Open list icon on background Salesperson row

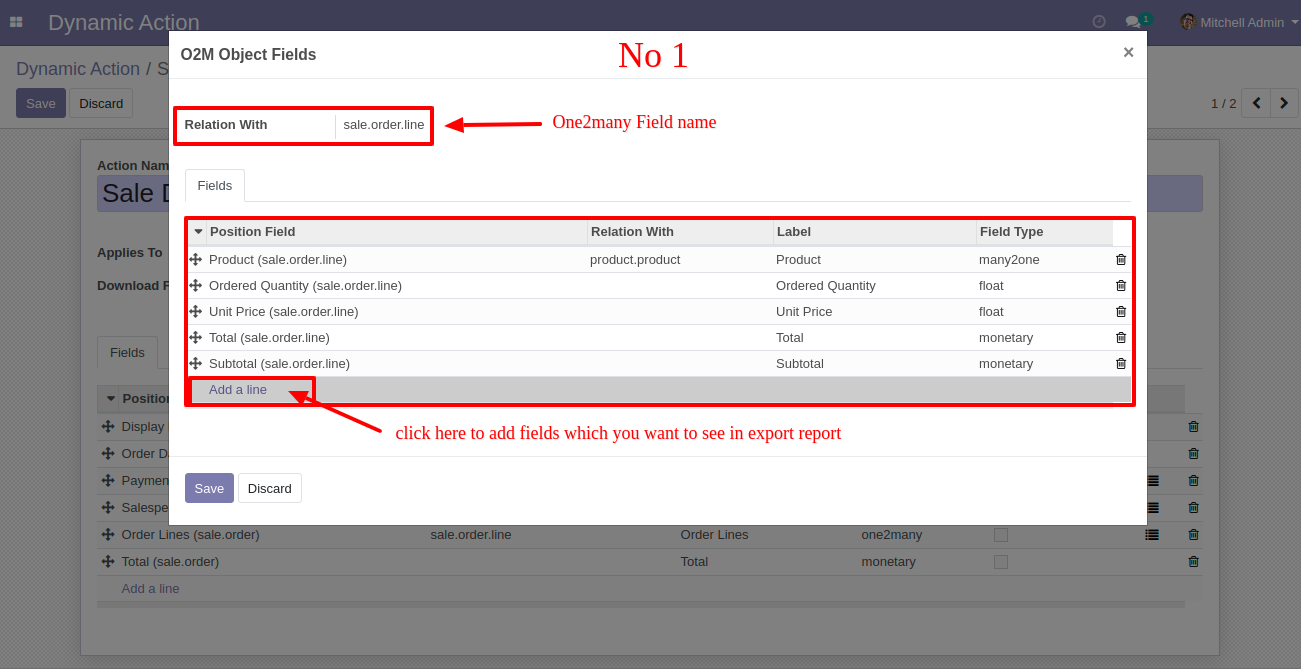click(1152, 508)
